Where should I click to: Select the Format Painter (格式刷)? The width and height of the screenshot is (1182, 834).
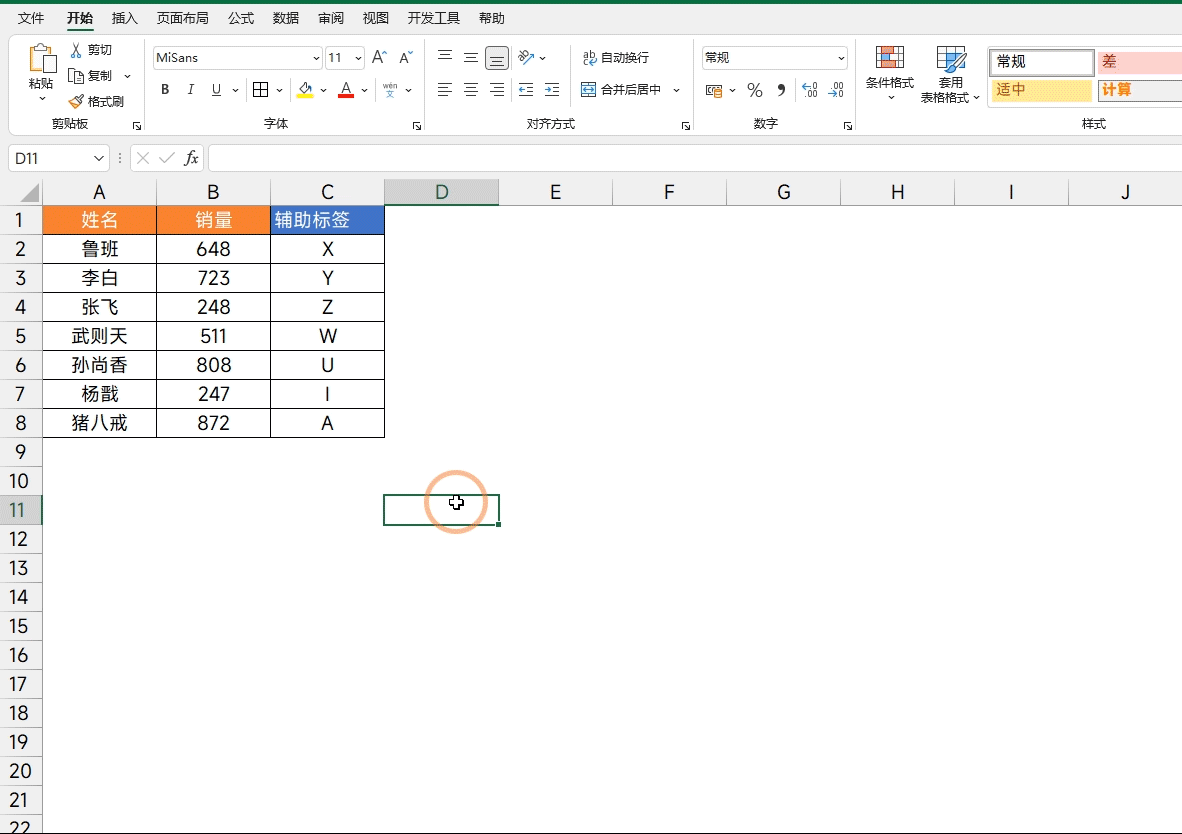click(96, 101)
